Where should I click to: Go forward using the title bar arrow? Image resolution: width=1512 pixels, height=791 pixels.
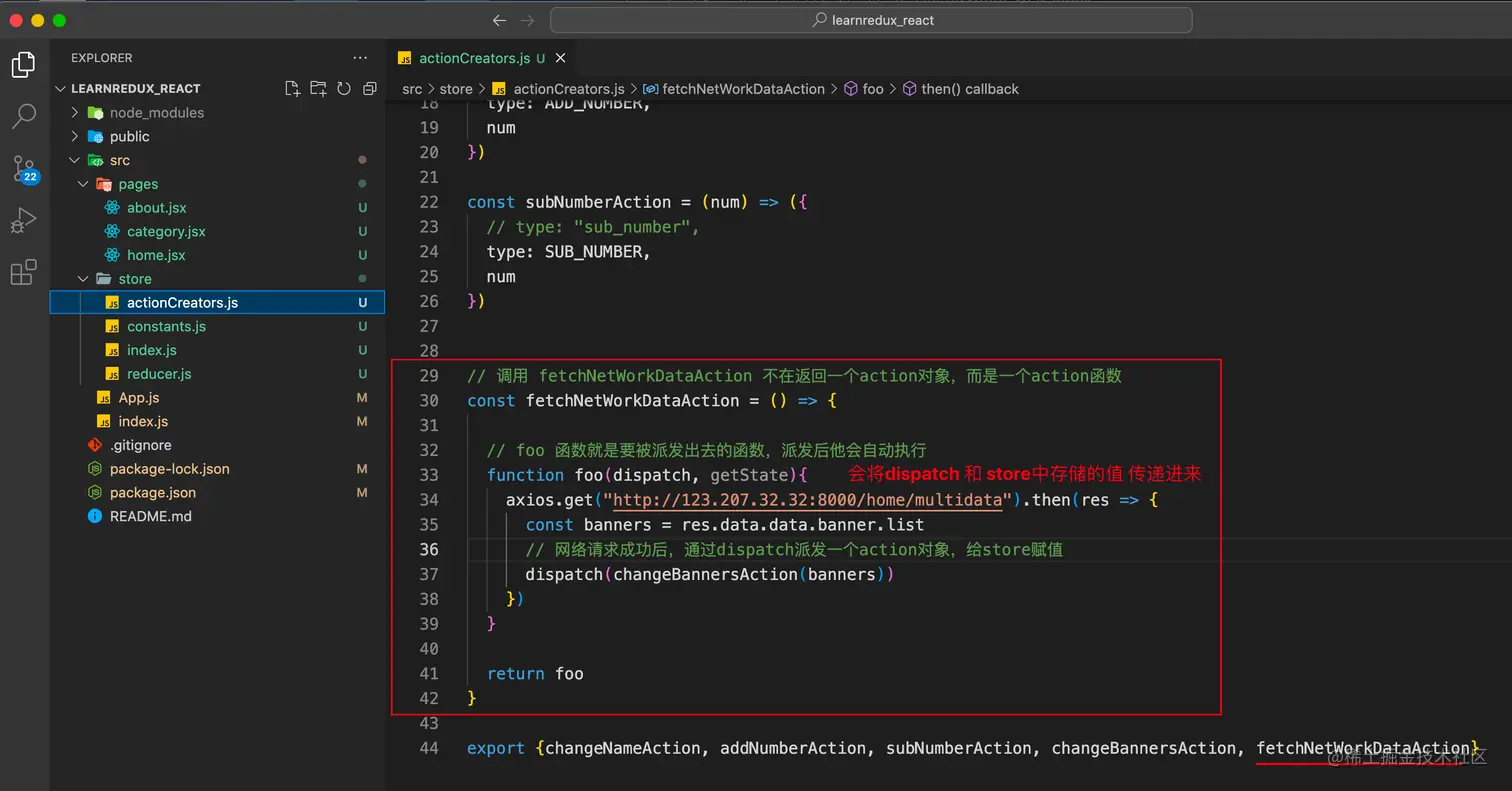click(528, 20)
